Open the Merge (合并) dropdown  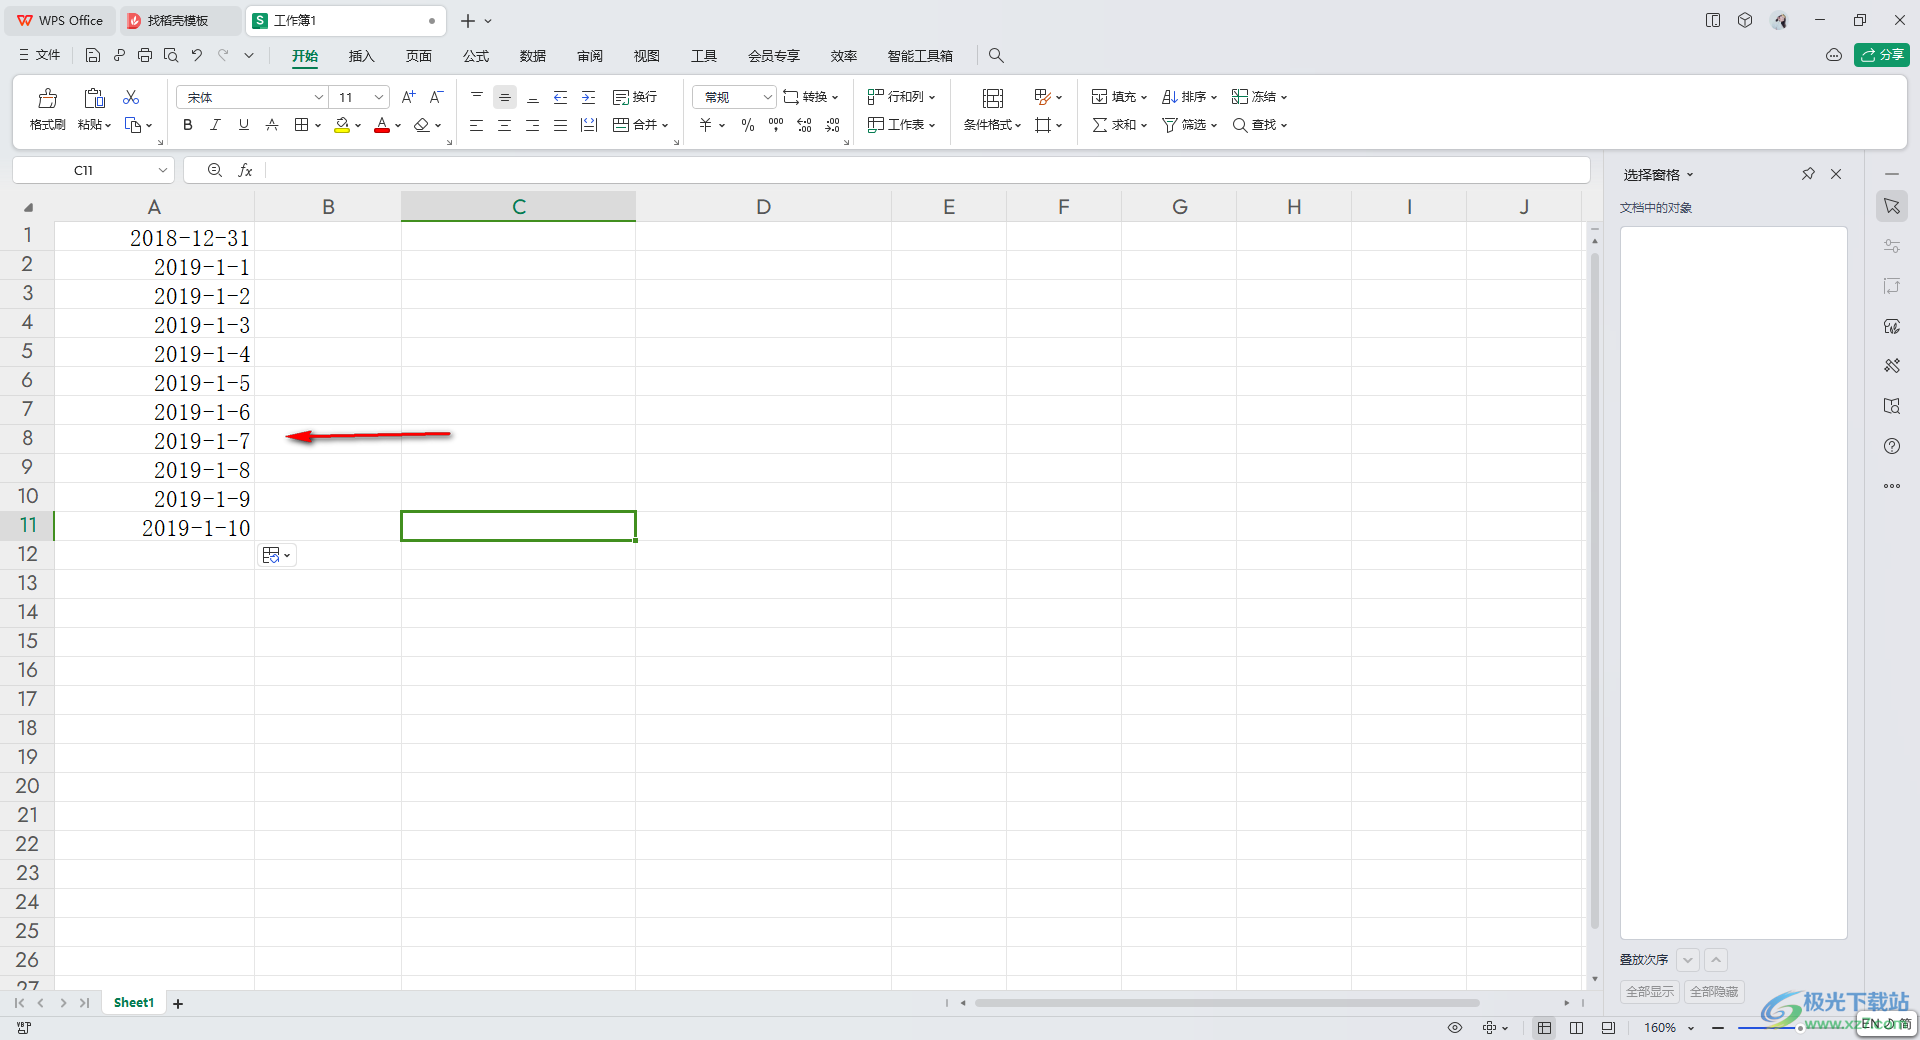click(x=641, y=125)
